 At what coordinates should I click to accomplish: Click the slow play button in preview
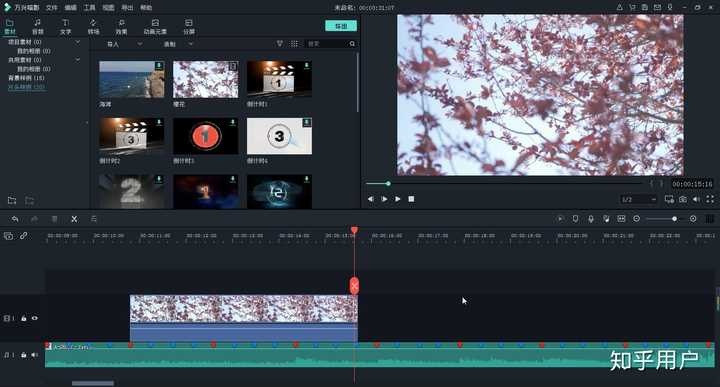pyautogui.click(x=384, y=199)
